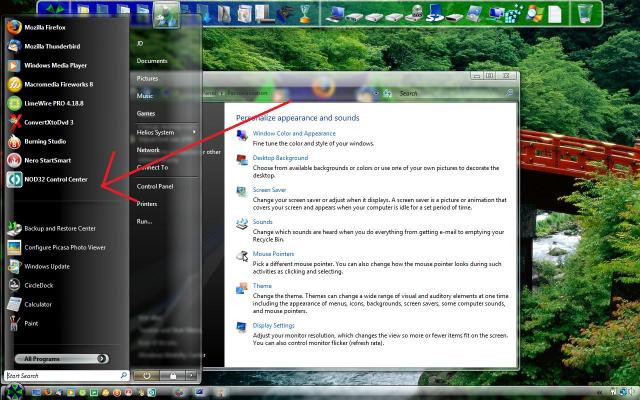Open the Calculator app
Screen dimensions: 640x400
click(x=38, y=304)
